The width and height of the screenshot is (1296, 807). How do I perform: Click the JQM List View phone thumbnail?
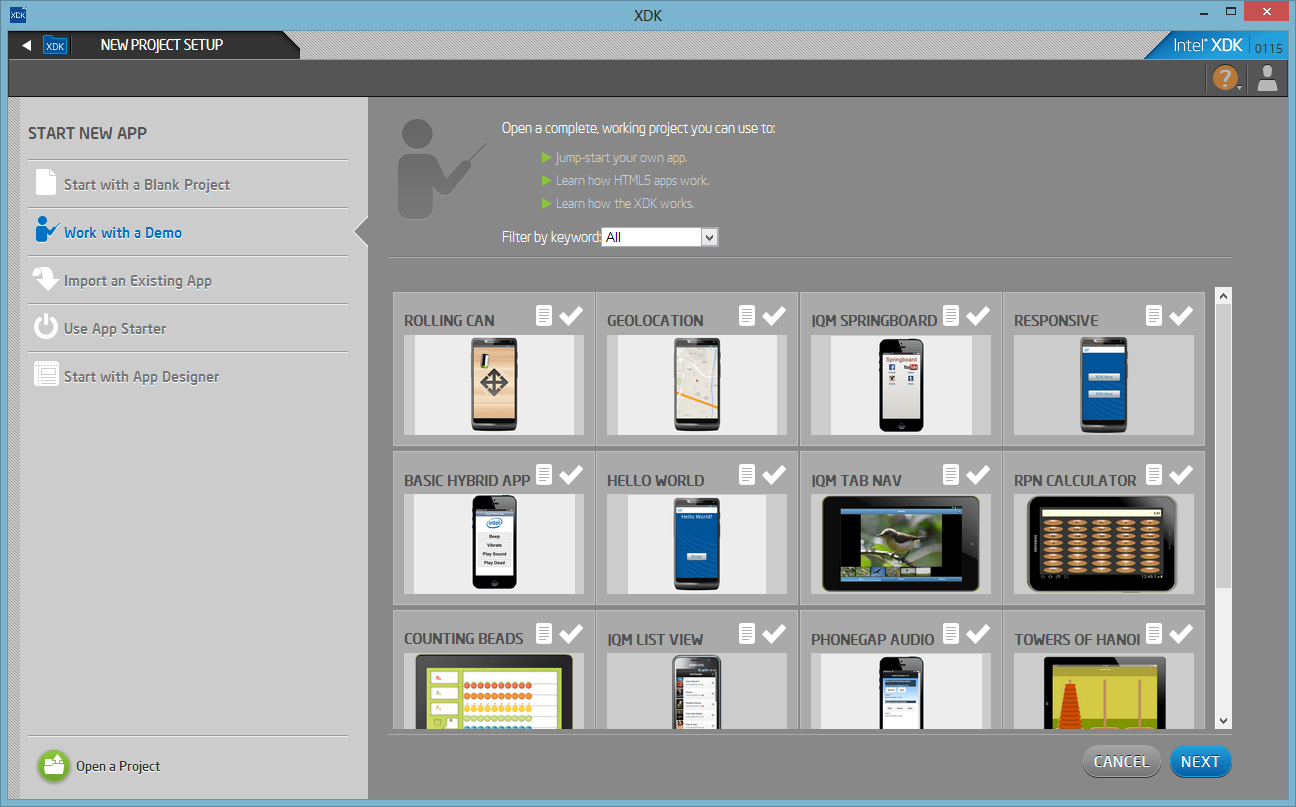(x=697, y=692)
